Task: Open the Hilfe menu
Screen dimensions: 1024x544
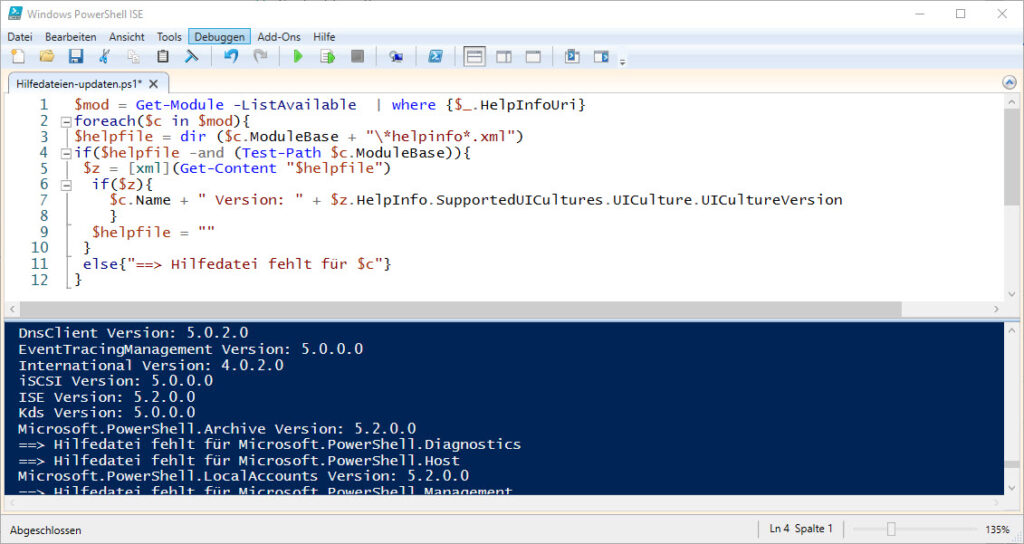Action: pyautogui.click(x=324, y=37)
